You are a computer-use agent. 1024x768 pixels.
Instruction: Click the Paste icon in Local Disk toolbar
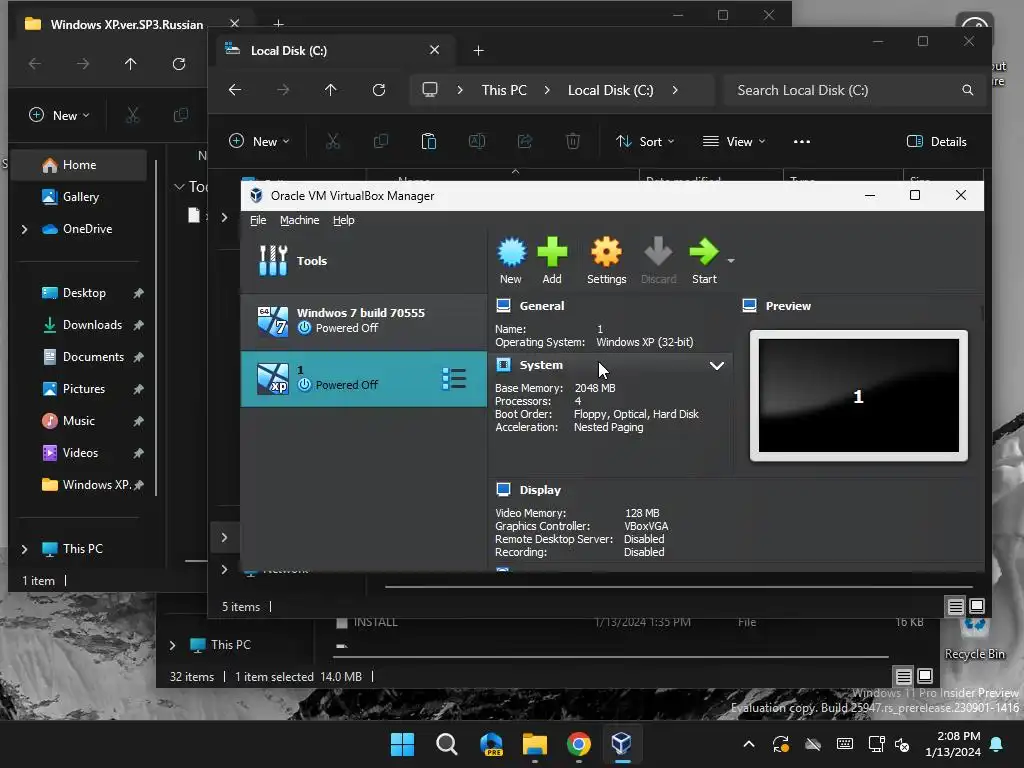pyautogui.click(x=428, y=141)
